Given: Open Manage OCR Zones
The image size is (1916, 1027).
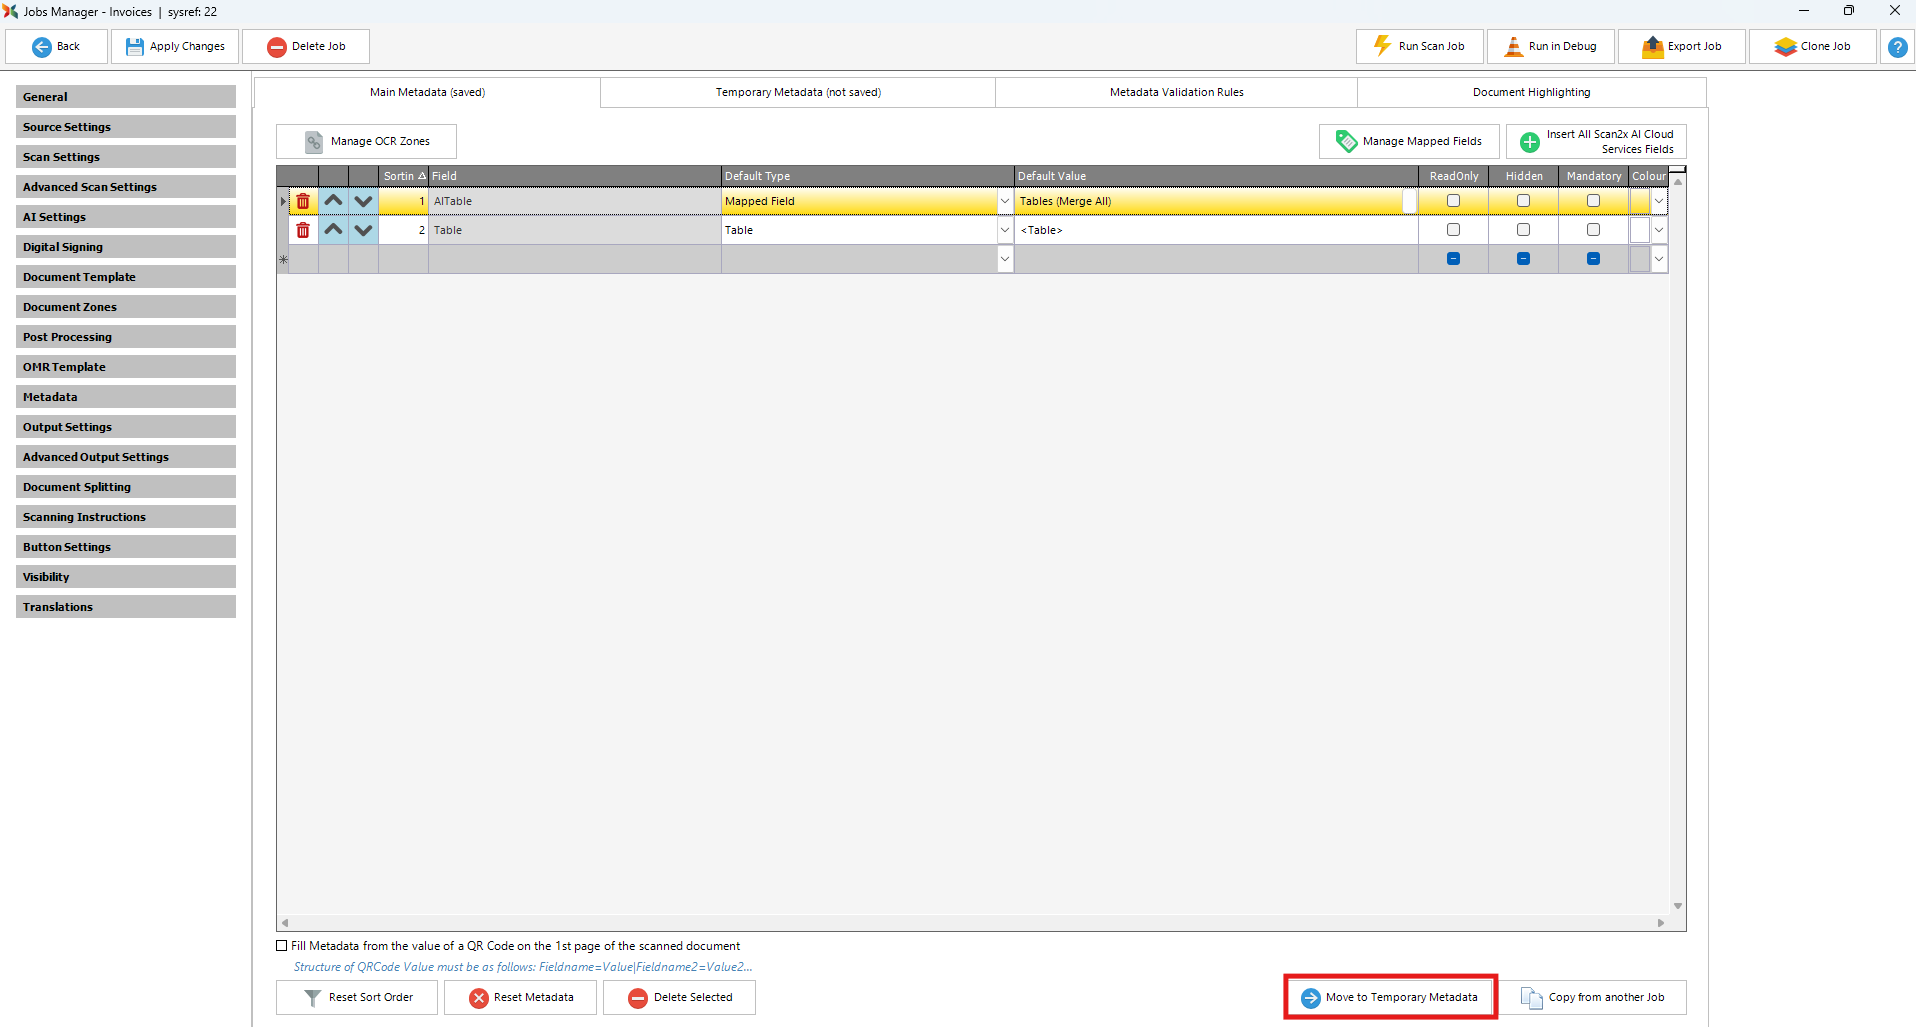Looking at the screenshot, I should (366, 141).
